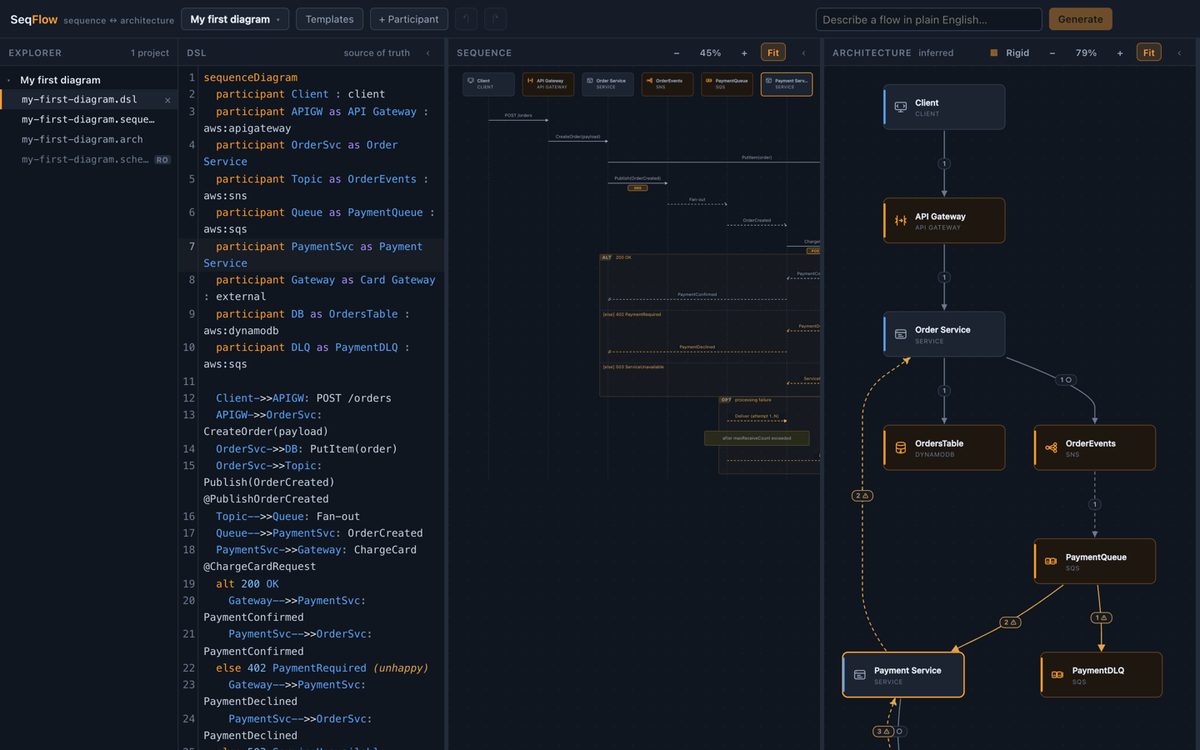Open read-only my-first-diagram.sche… file
The image size is (1200, 750).
pos(85,159)
